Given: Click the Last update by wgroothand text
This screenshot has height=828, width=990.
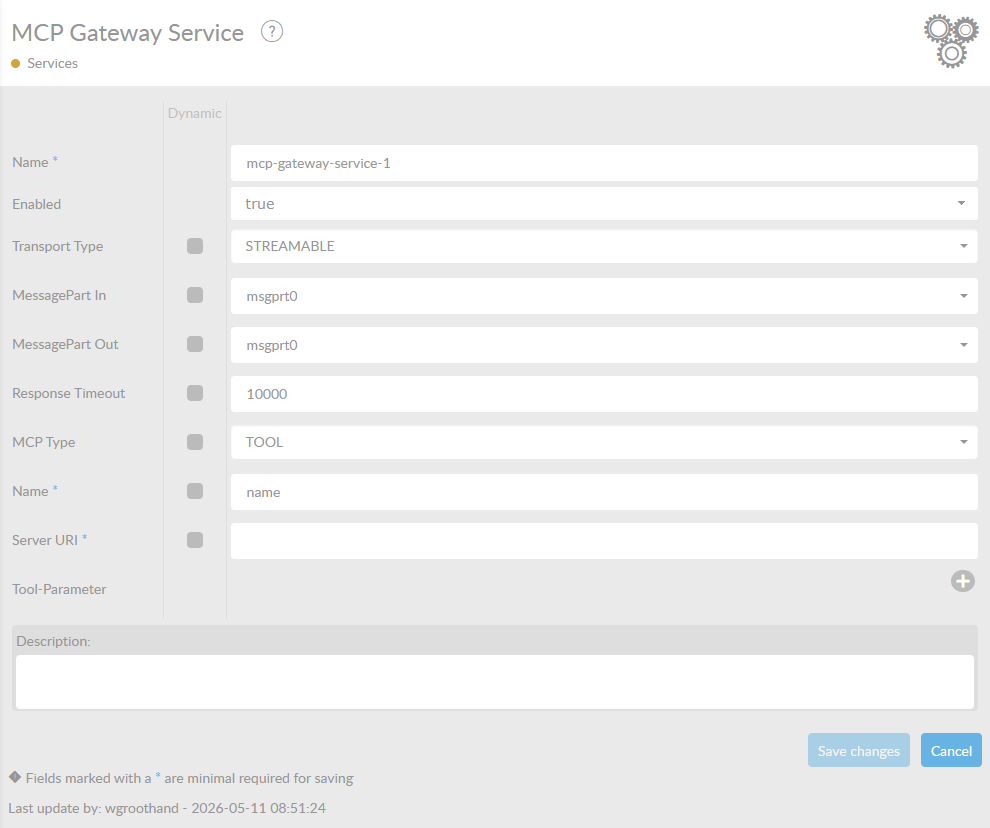Looking at the screenshot, I should [x=167, y=808].
